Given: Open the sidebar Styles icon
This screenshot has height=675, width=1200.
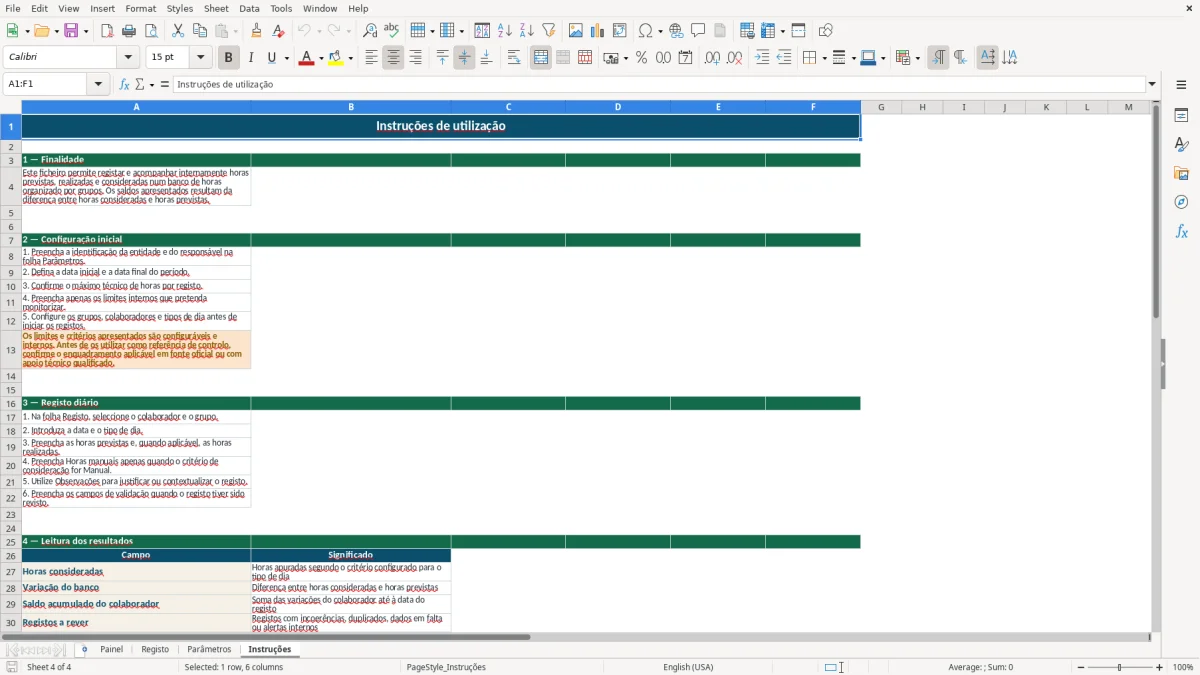Looking at the screenshot, I should coord(1181,145).
